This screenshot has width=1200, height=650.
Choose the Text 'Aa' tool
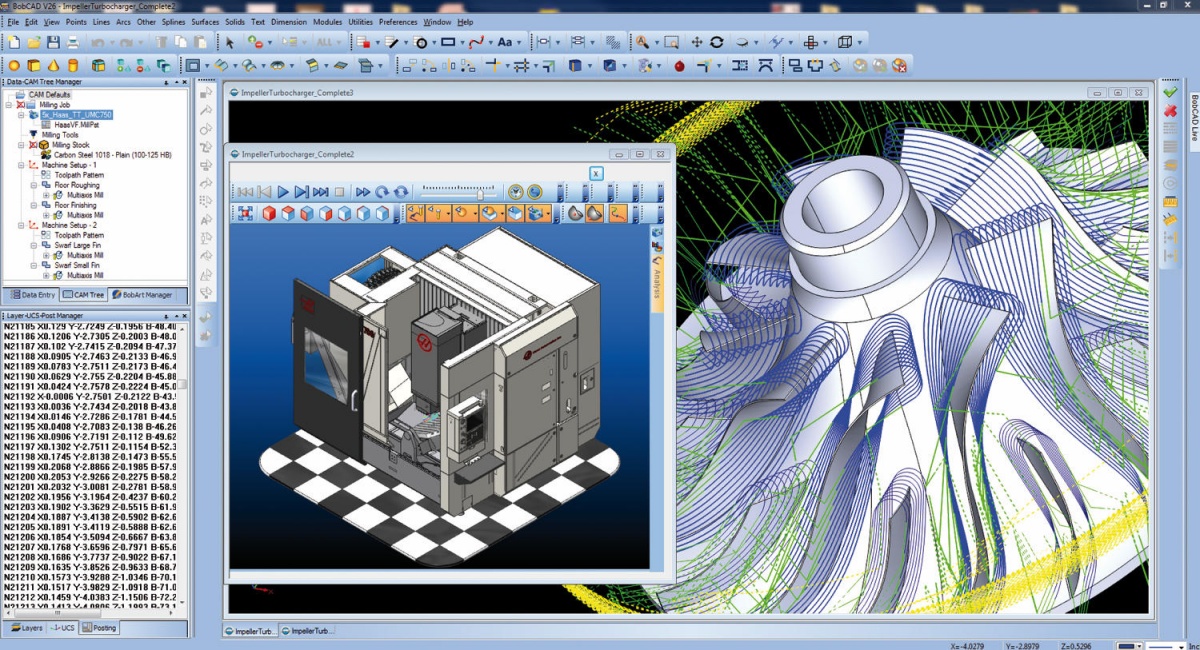pos(505,42)
